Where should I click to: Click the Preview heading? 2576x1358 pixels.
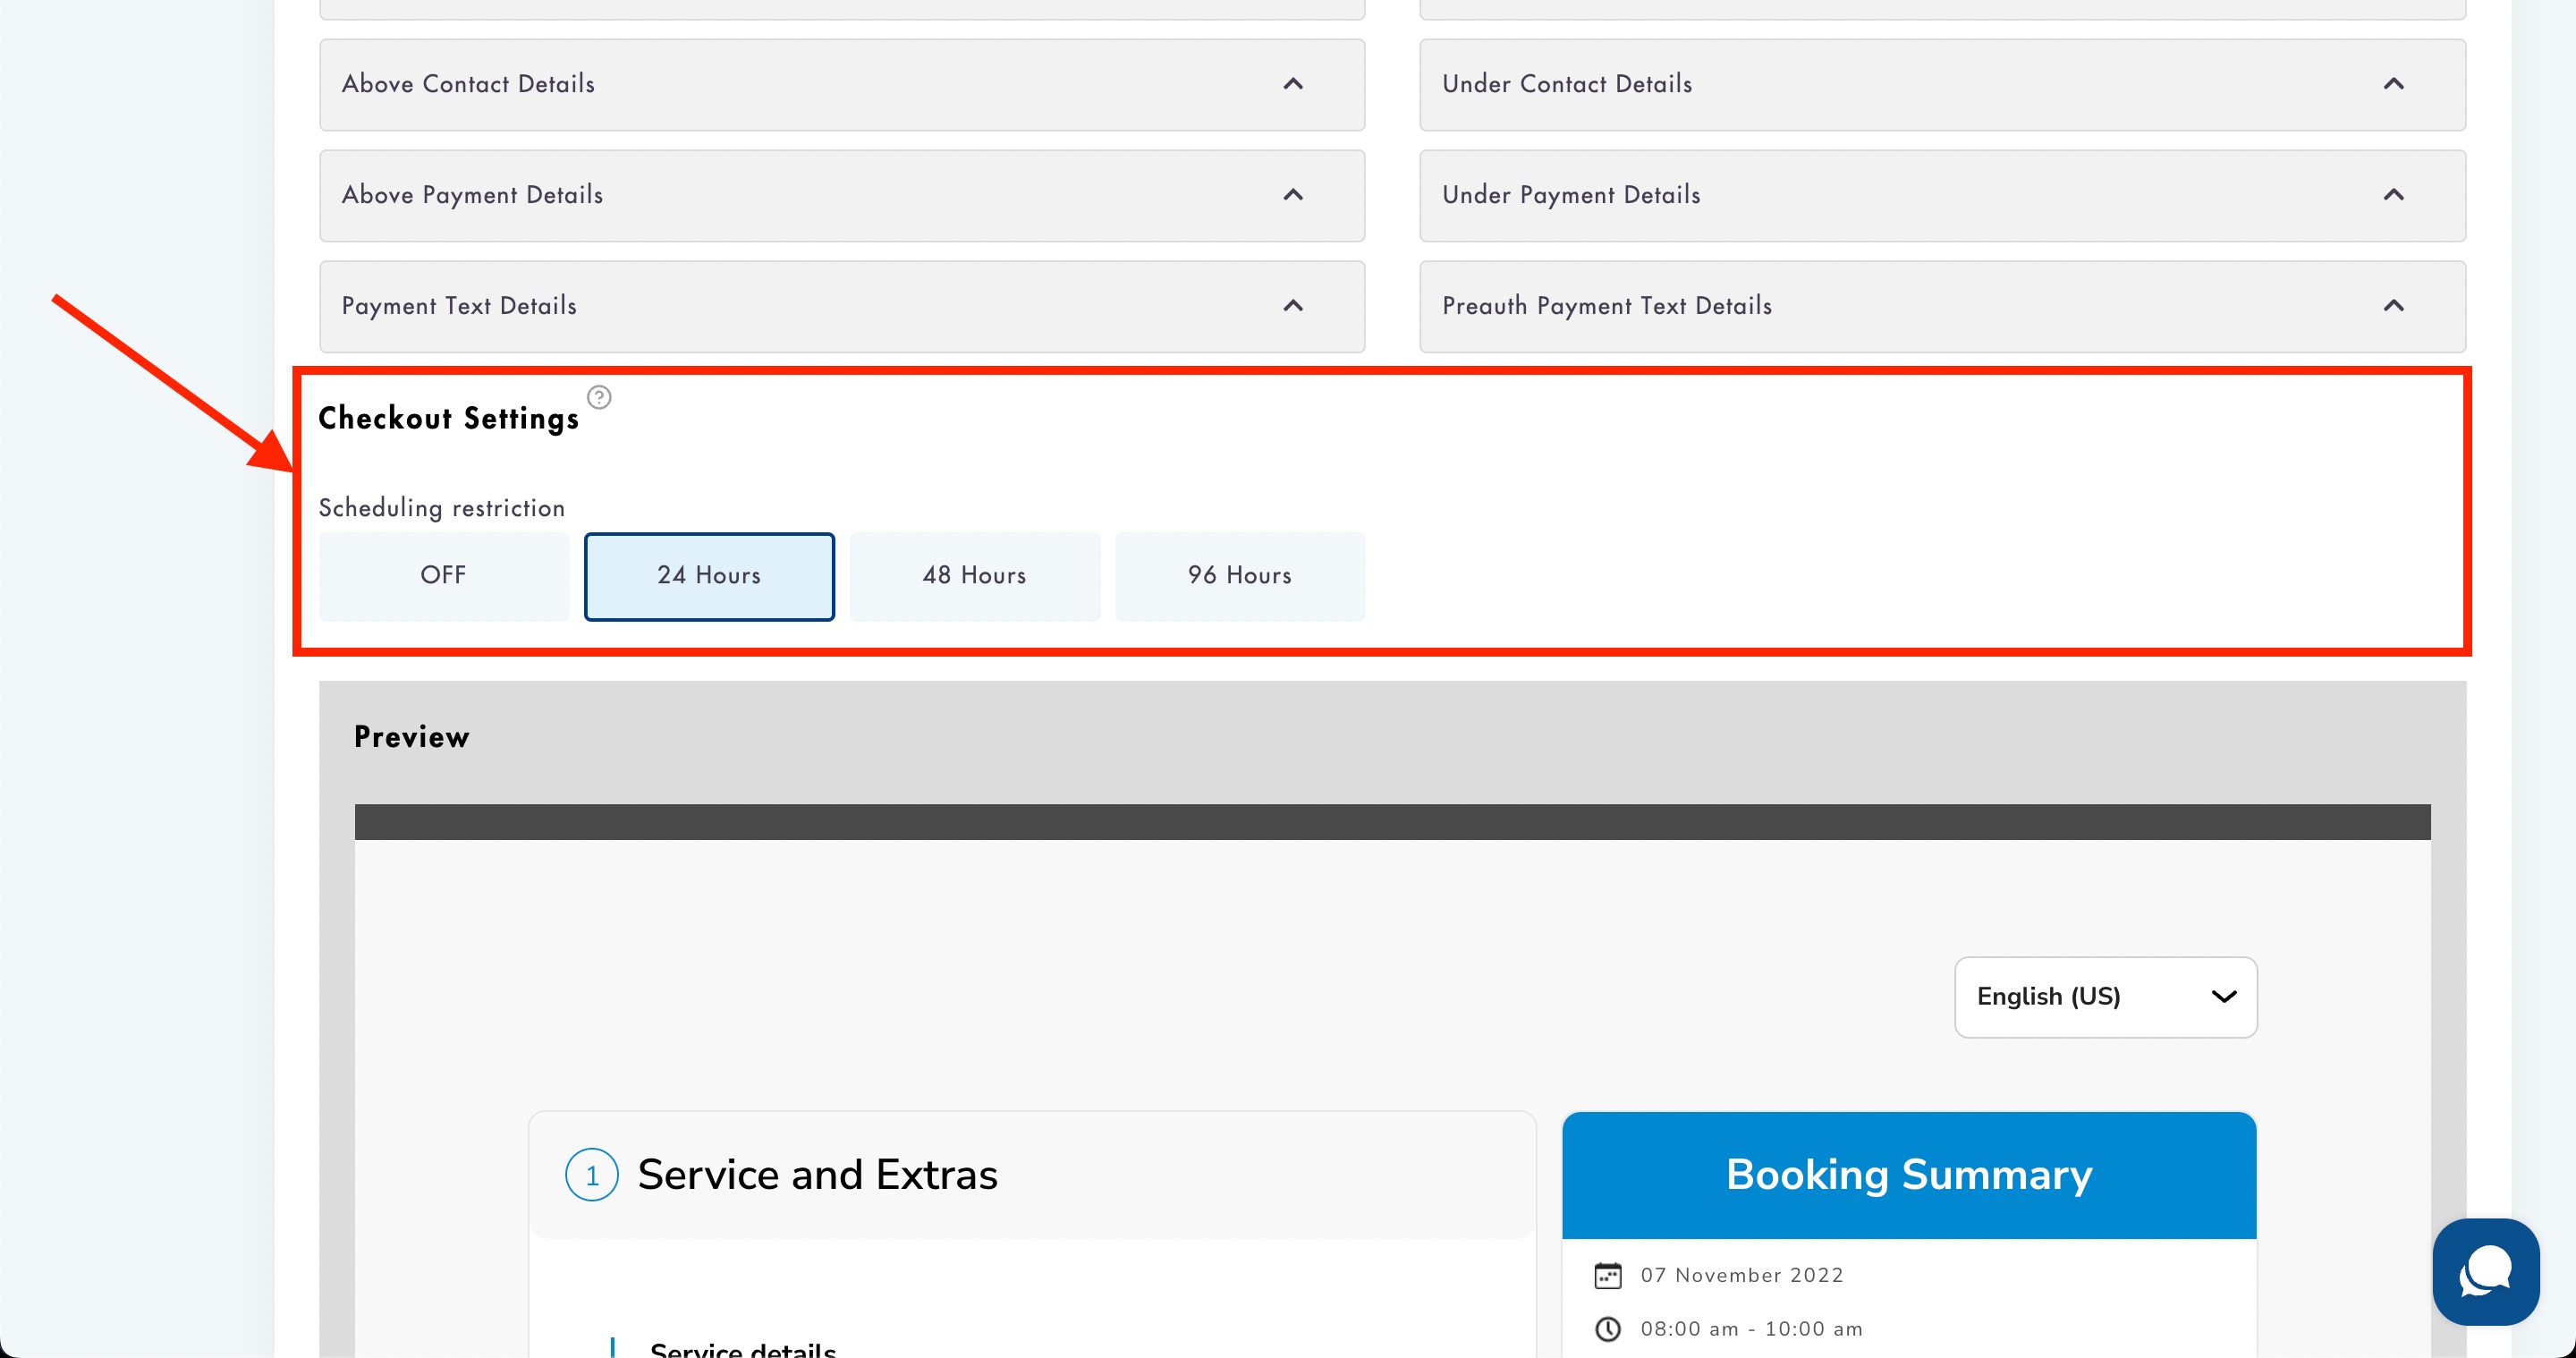click(412, 737)
